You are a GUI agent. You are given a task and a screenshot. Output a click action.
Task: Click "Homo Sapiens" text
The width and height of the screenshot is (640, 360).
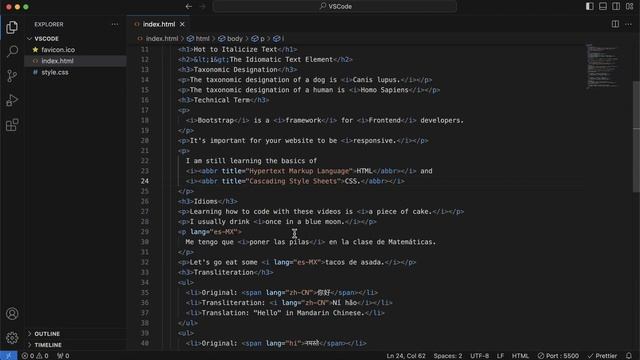pyautogui.click(x=384, y=90)
